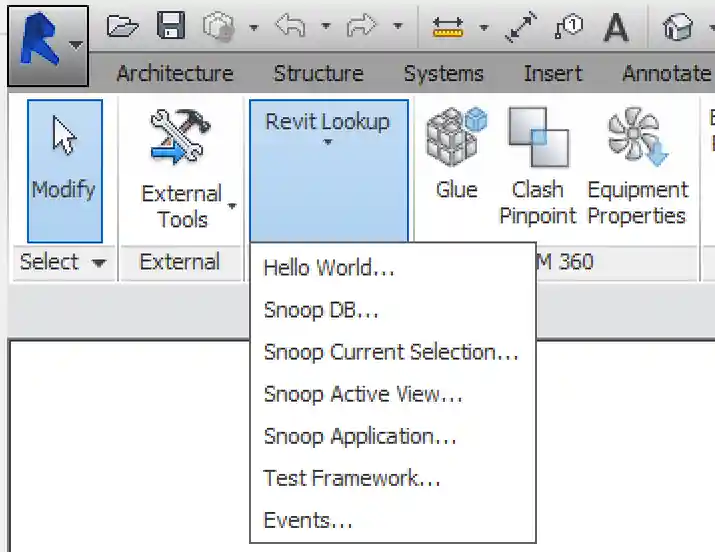This screenshot has height=552, width=715.
Task: Click the Text tool letter A icon
Action: click(x=616, y=27)
